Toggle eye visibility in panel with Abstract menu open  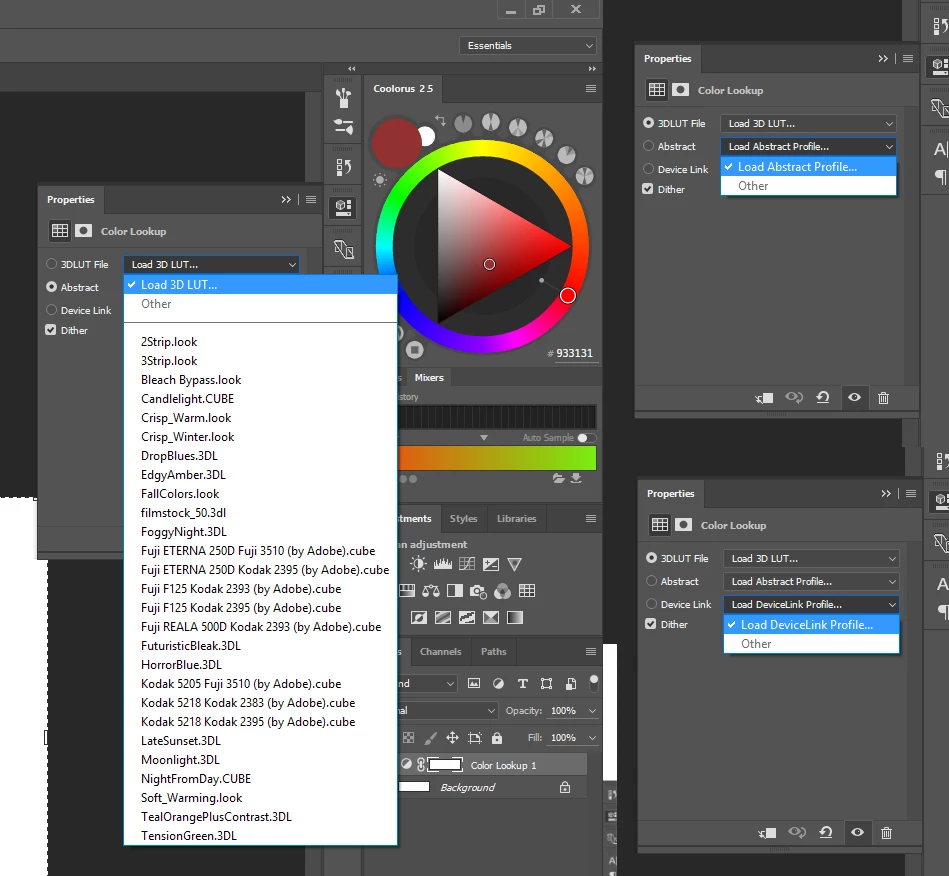click(854, 398)
